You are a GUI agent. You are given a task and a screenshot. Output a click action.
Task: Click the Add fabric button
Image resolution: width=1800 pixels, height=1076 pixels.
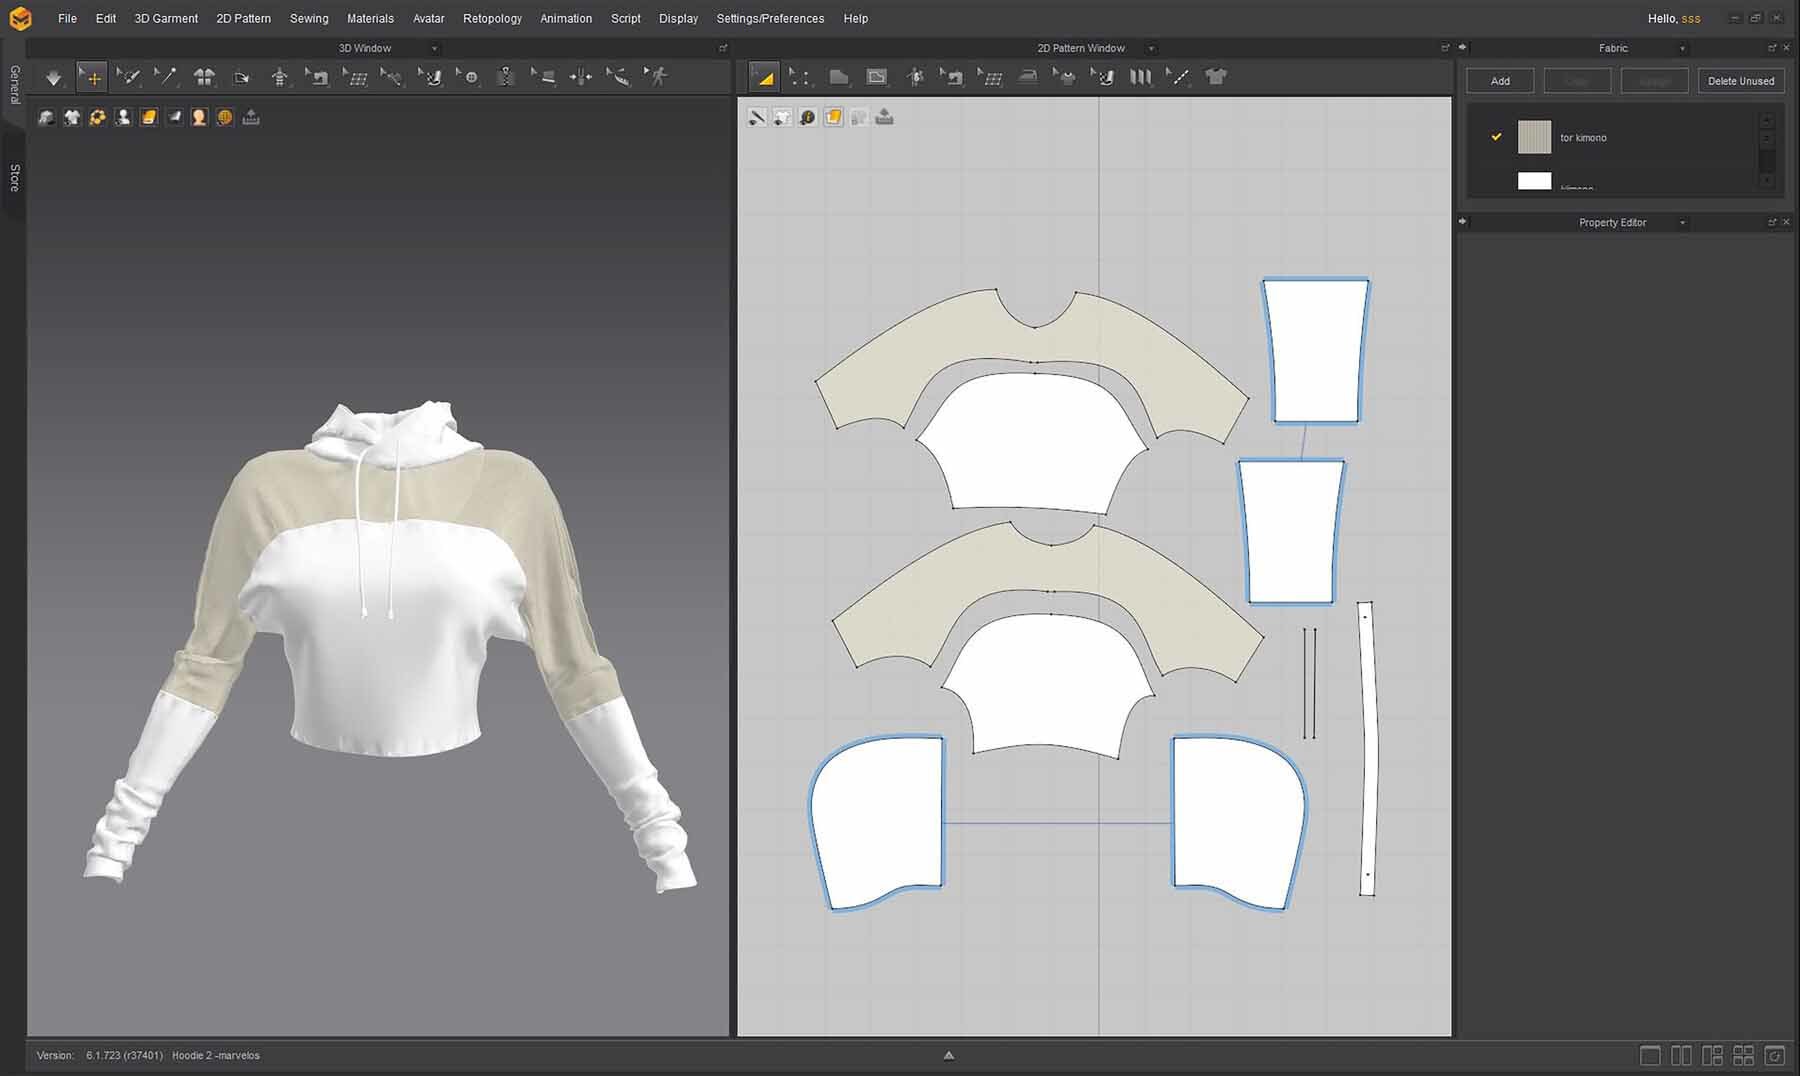(1500, 81)
